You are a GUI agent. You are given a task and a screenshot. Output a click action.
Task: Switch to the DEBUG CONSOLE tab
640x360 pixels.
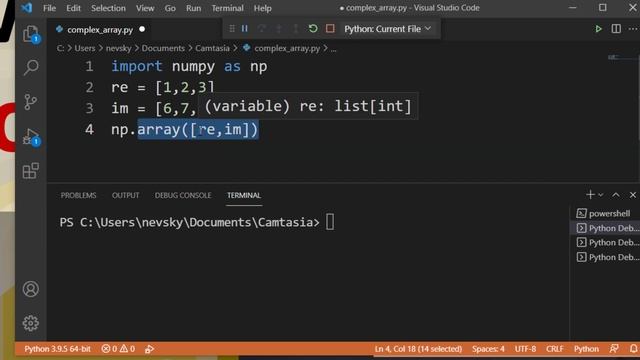pos(183,196)
